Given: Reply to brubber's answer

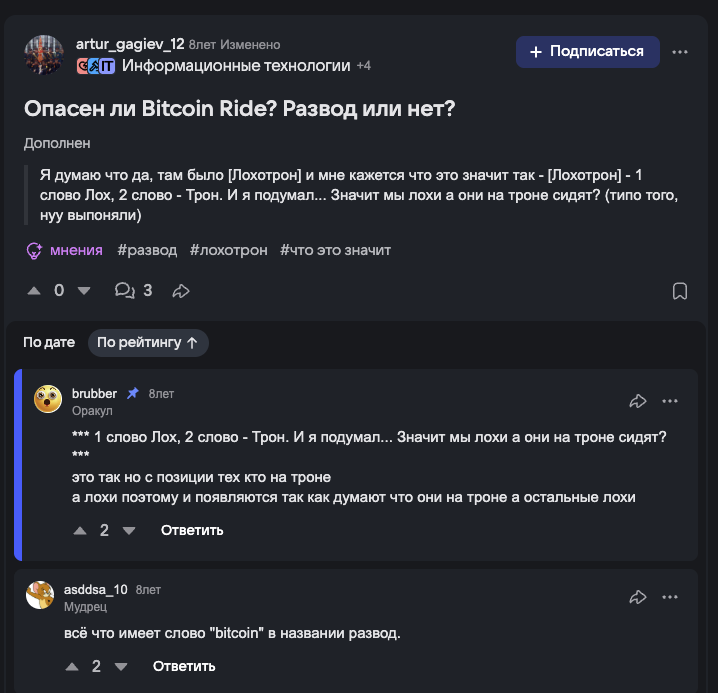Looking at the screenshot, I should (x=192, y=530).
